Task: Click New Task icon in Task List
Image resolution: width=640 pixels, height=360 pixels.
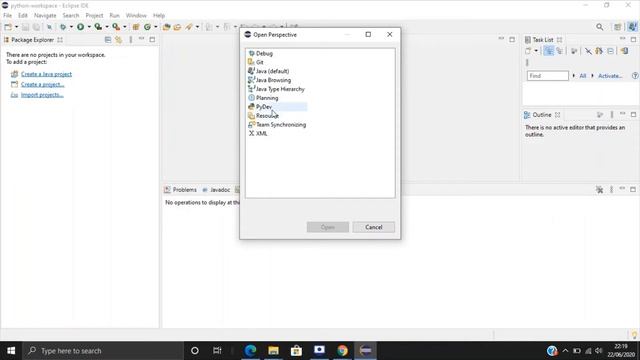Action: (x=528, y=51)
